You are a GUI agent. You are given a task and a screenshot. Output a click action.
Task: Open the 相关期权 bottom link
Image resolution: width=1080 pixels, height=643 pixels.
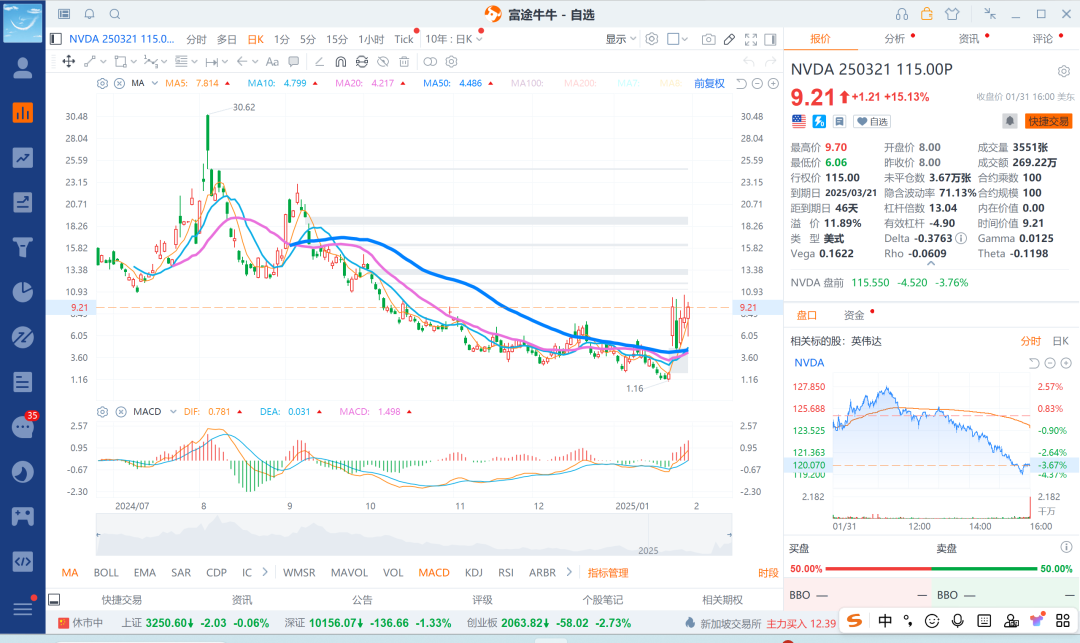click(723, 600)
